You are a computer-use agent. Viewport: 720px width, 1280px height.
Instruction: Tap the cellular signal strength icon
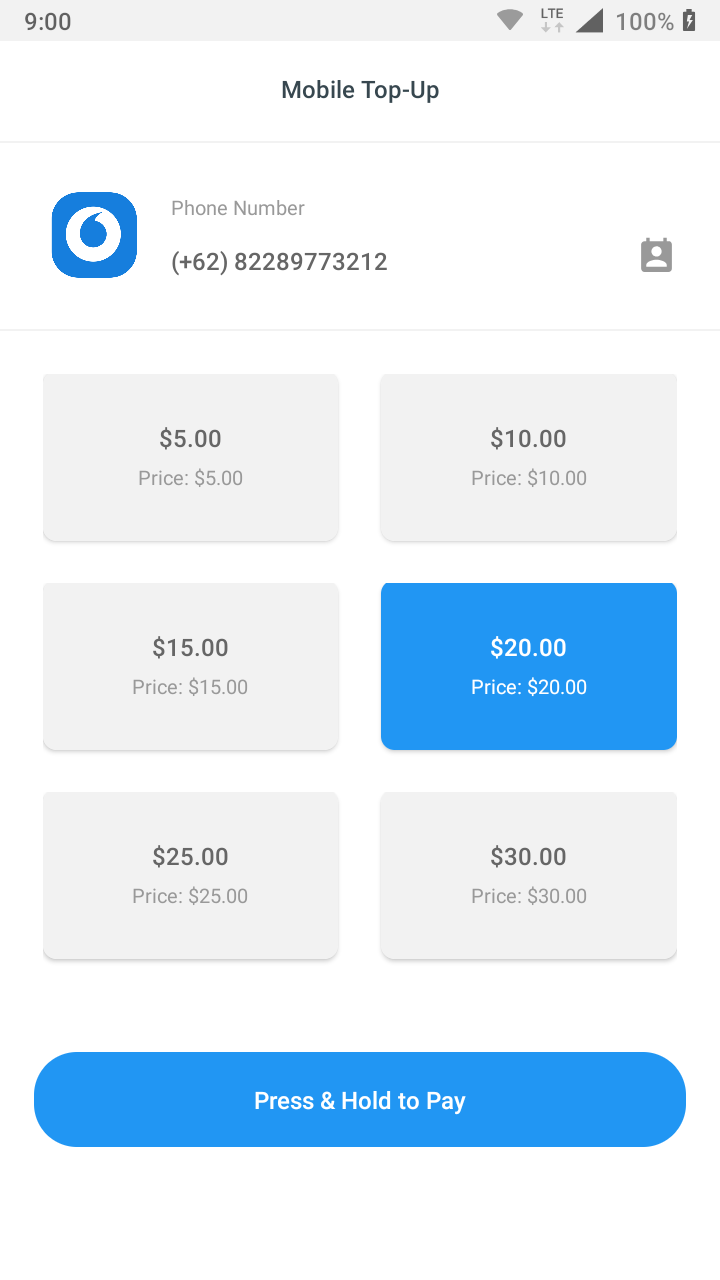590,20
